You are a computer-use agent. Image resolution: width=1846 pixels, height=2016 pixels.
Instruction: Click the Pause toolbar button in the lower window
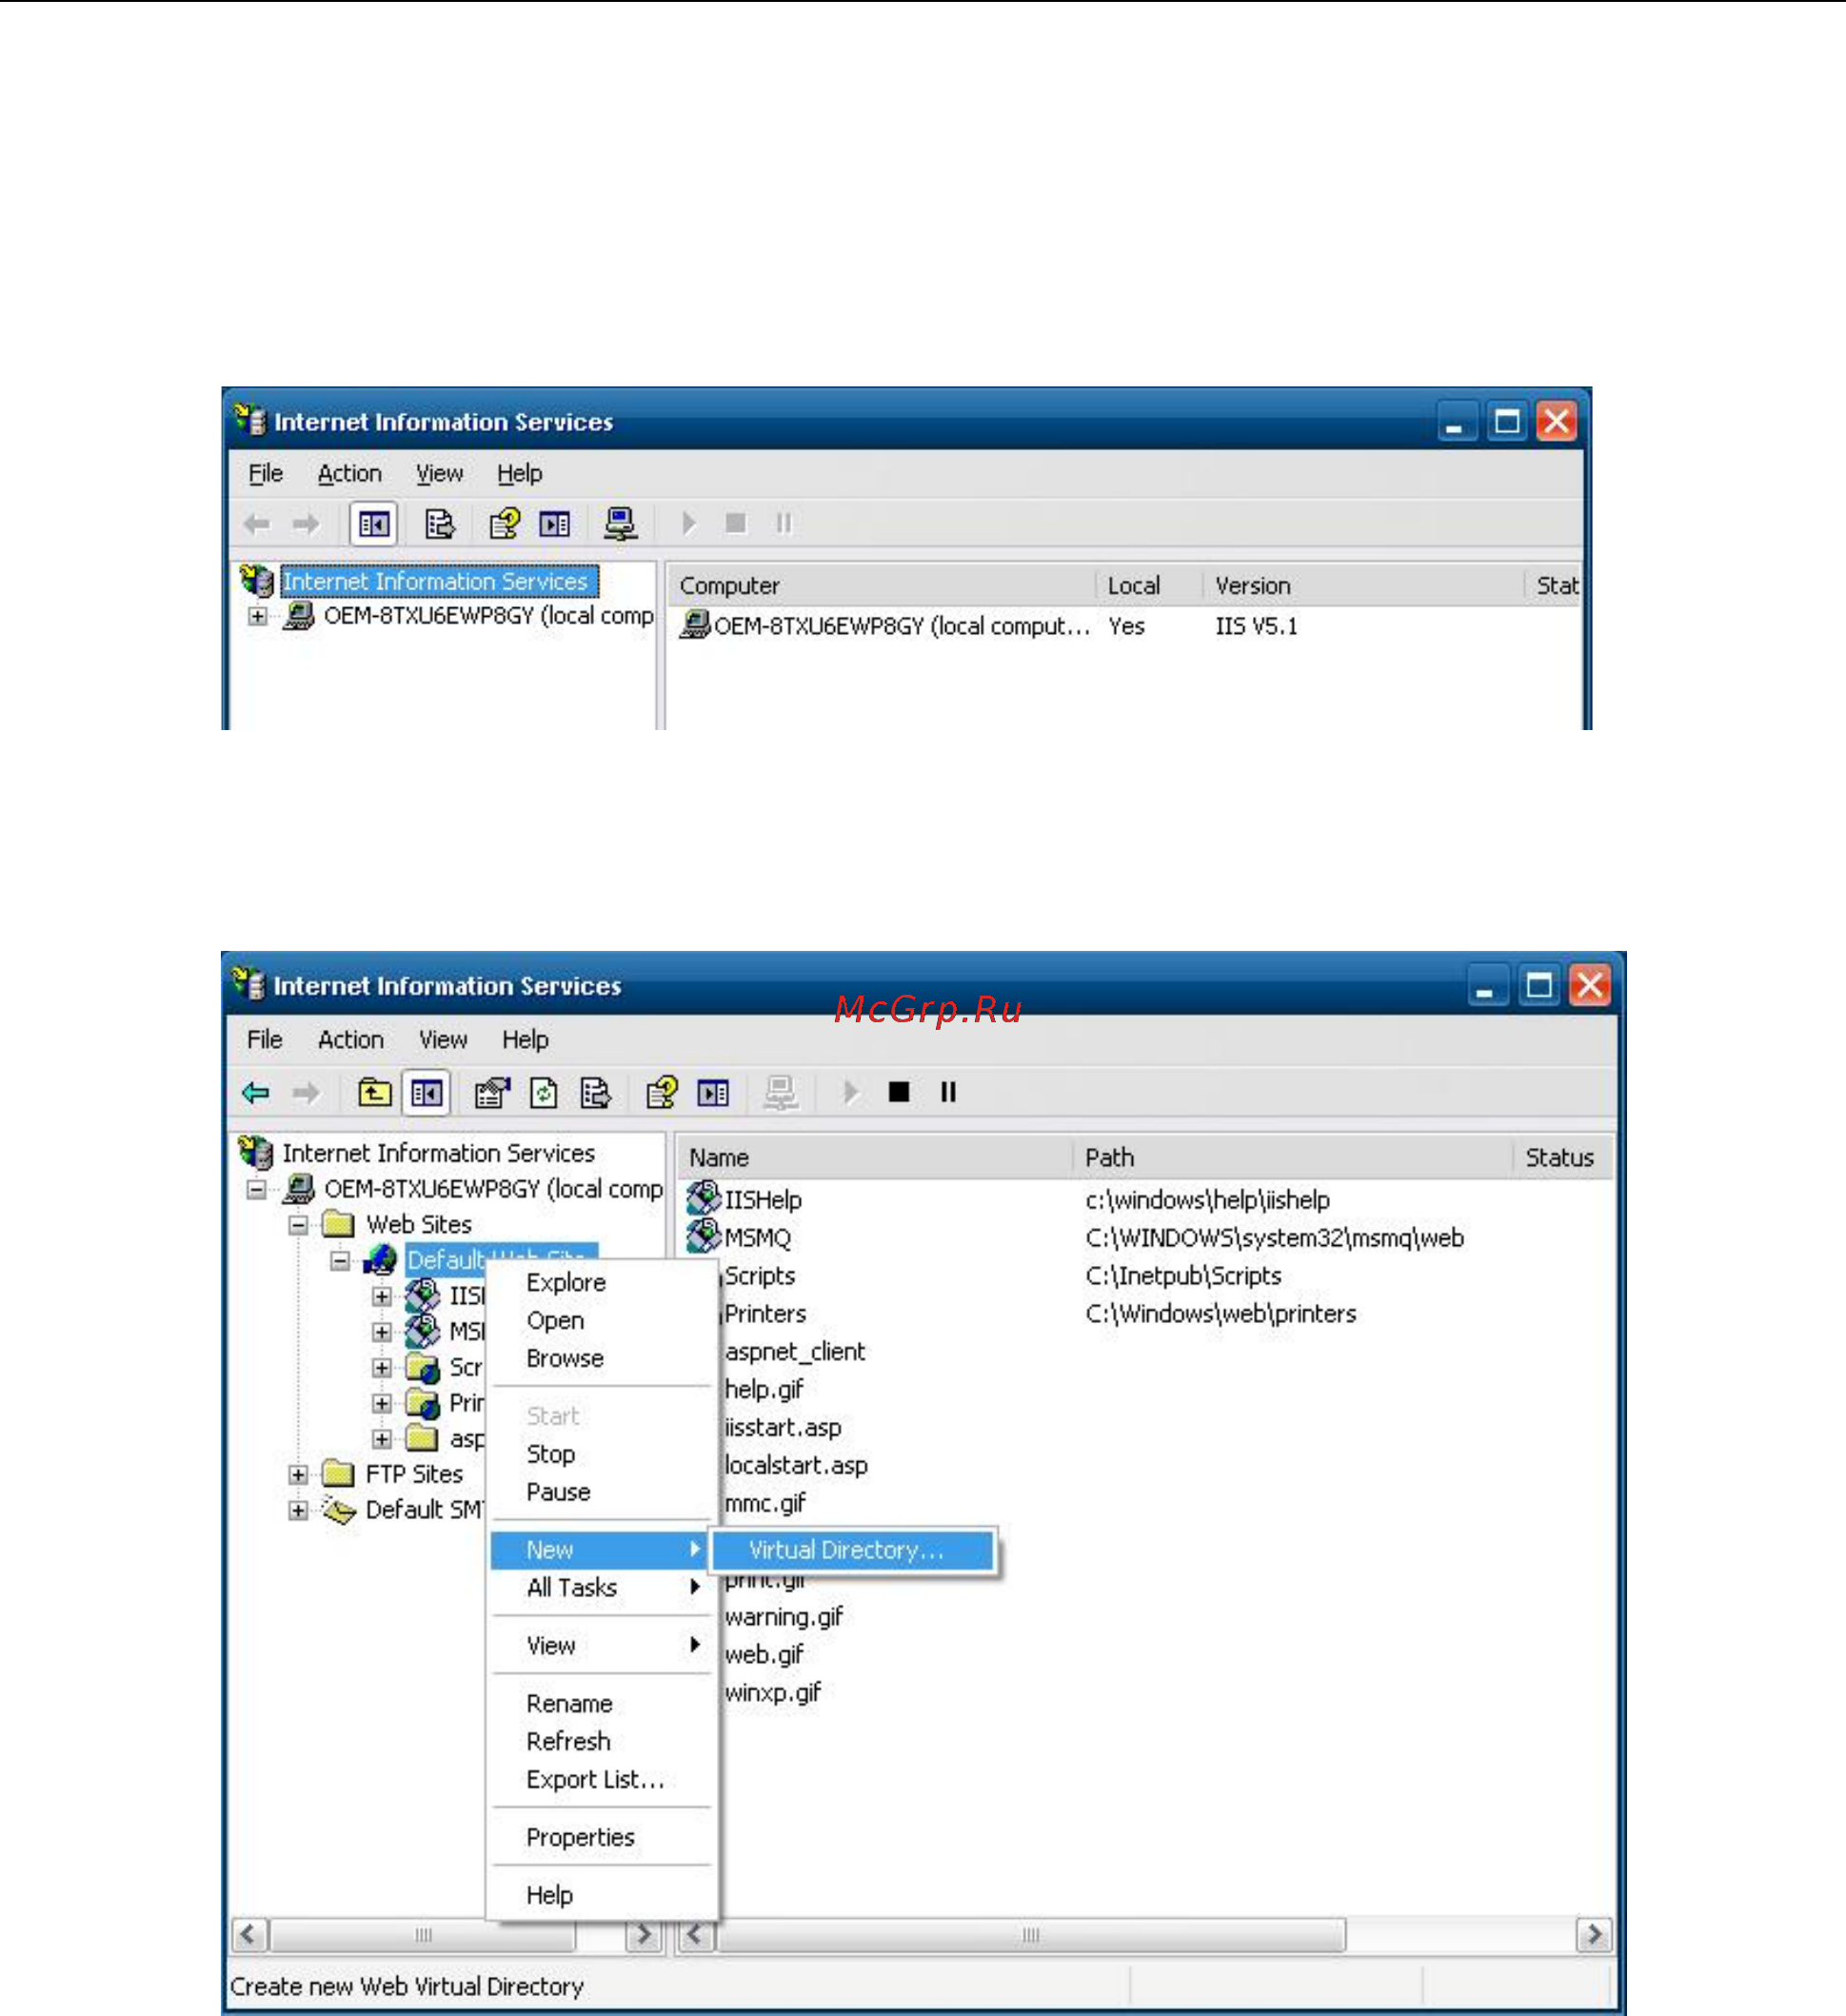coord(948,1092)
